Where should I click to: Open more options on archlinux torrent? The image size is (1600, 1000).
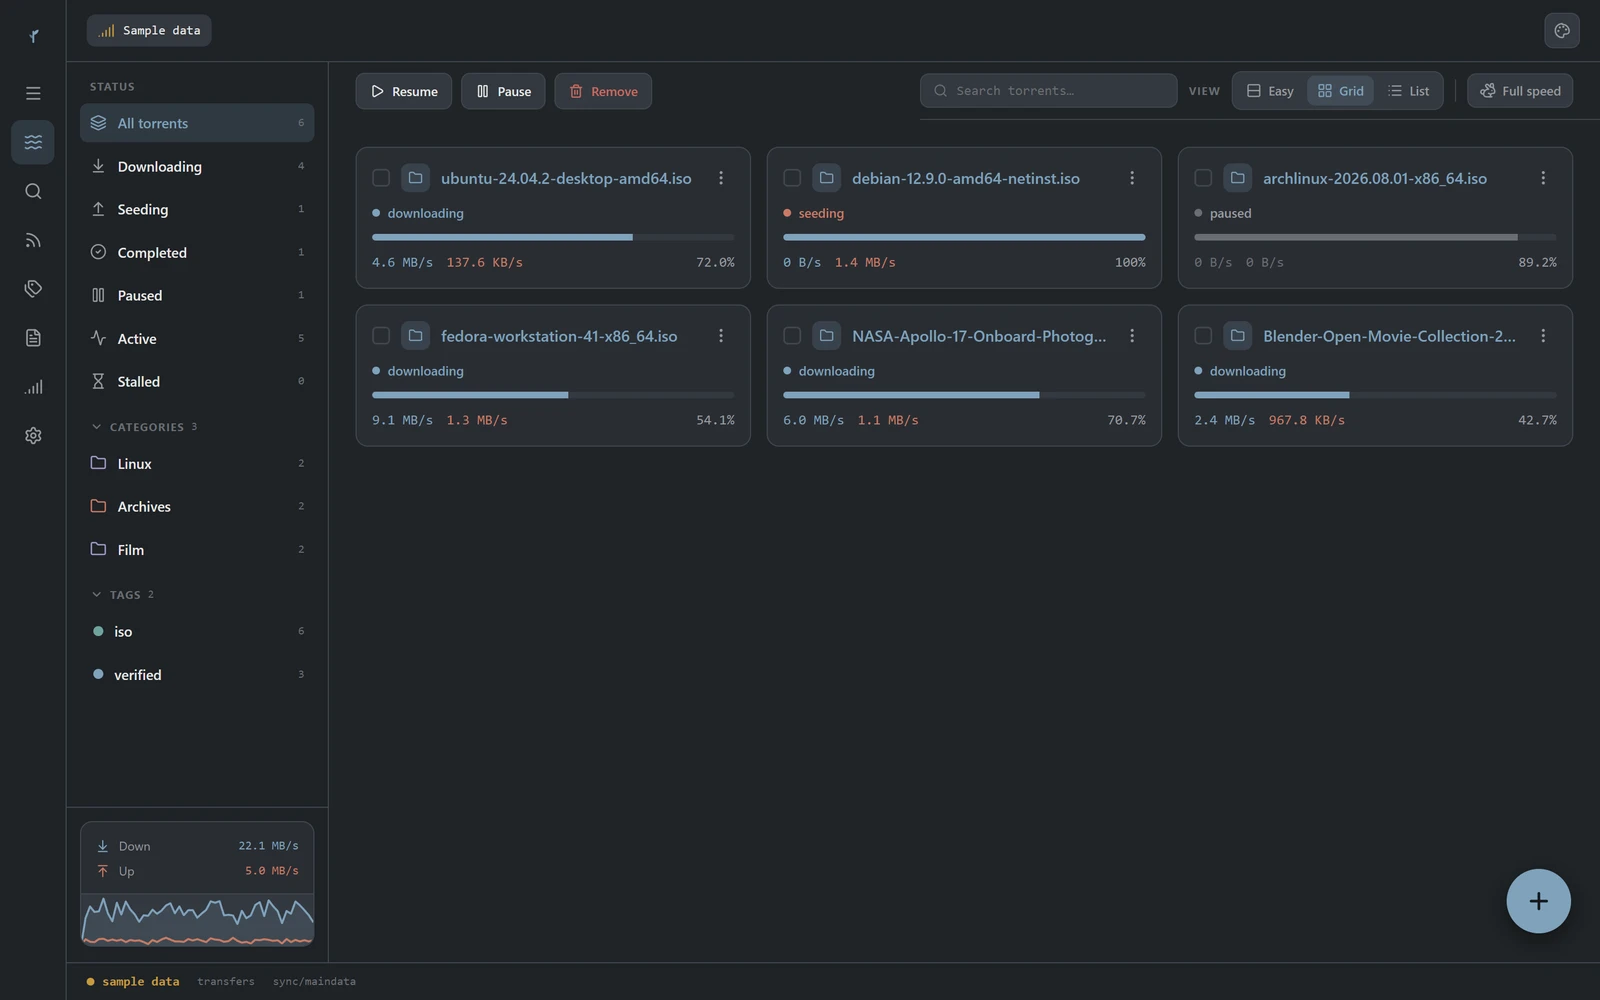(1543, 178)
